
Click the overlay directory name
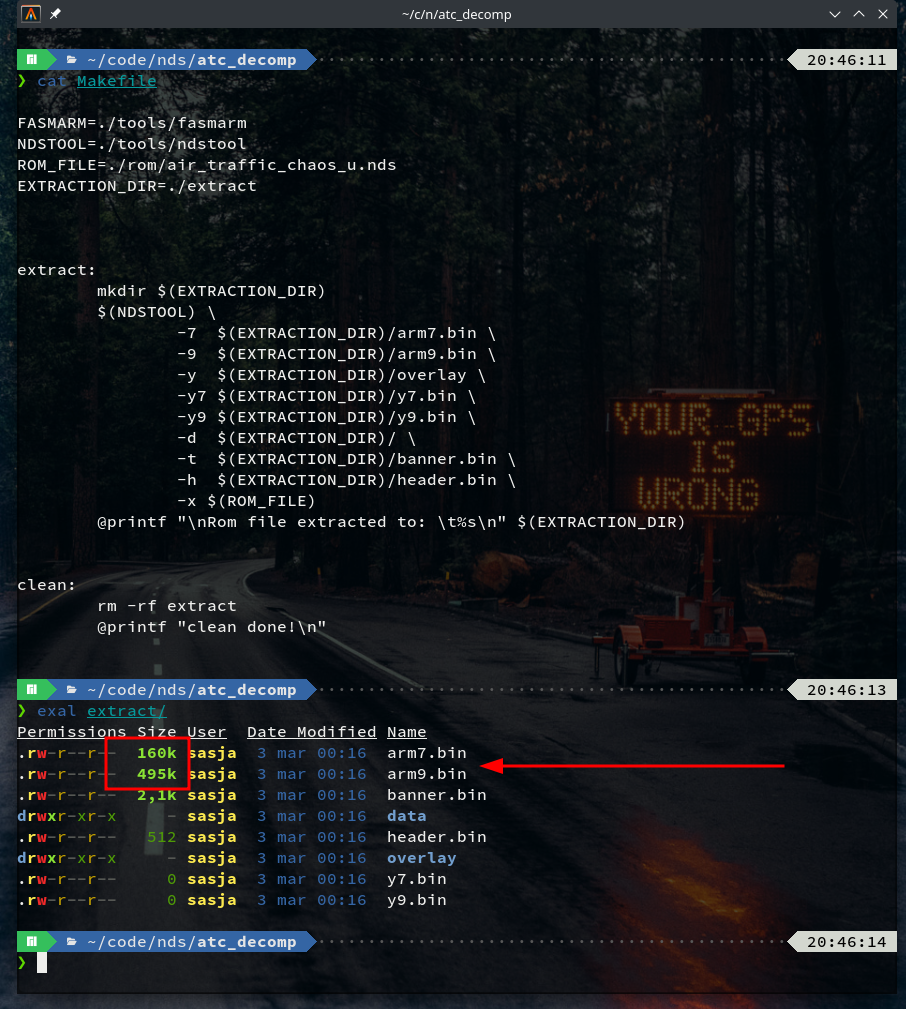click(x=421, y=858)
